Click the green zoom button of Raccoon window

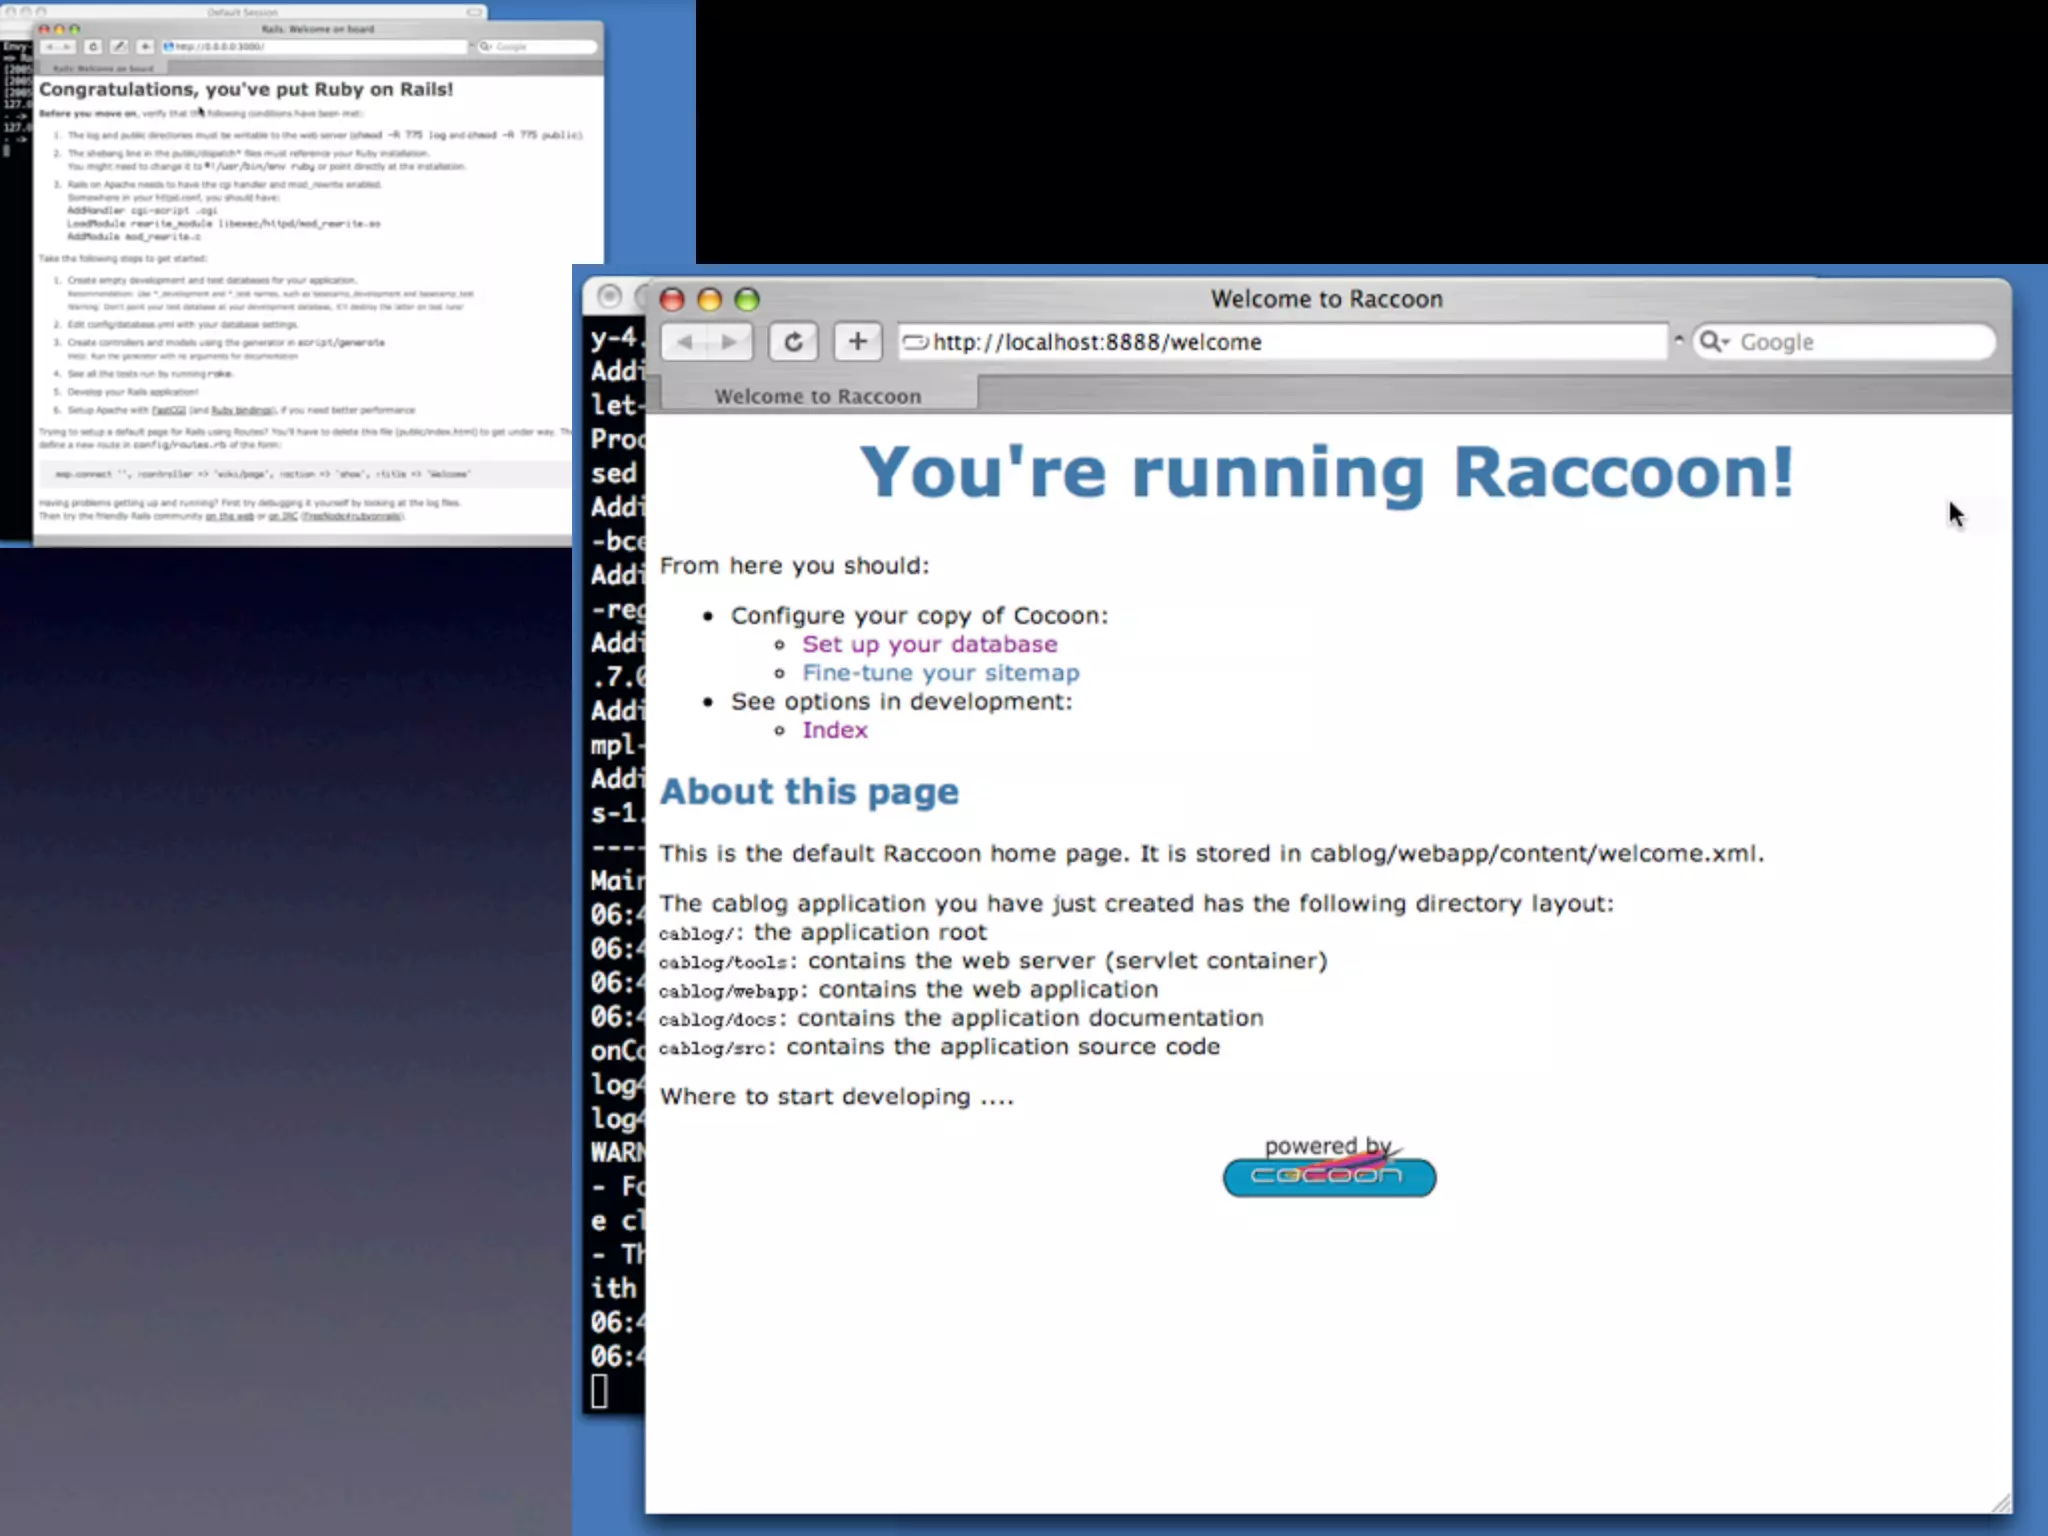pyautogui.click(x=747, y=299)
